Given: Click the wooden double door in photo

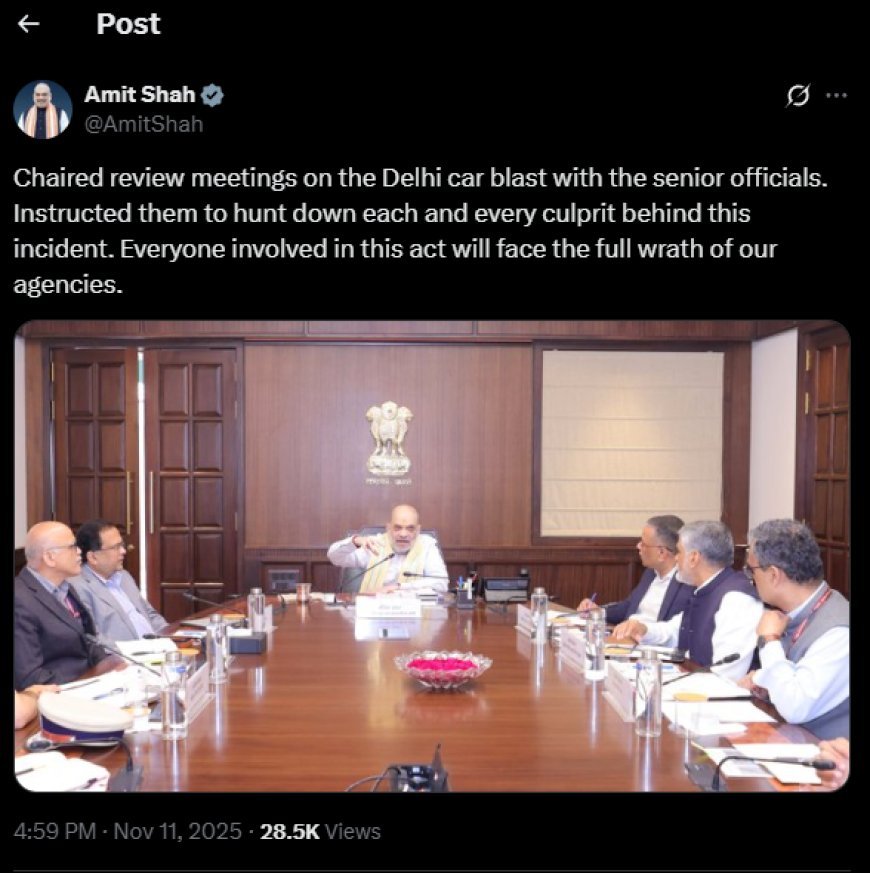Looking at the screenshot, I should [145, 479].
